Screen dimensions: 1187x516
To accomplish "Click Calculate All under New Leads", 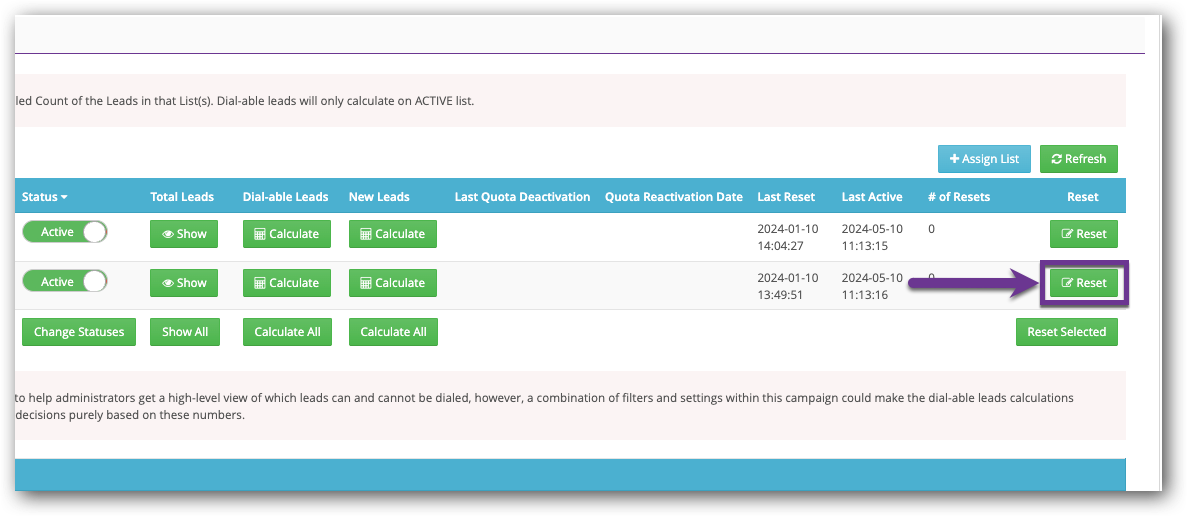I will [x=393, y=332].
